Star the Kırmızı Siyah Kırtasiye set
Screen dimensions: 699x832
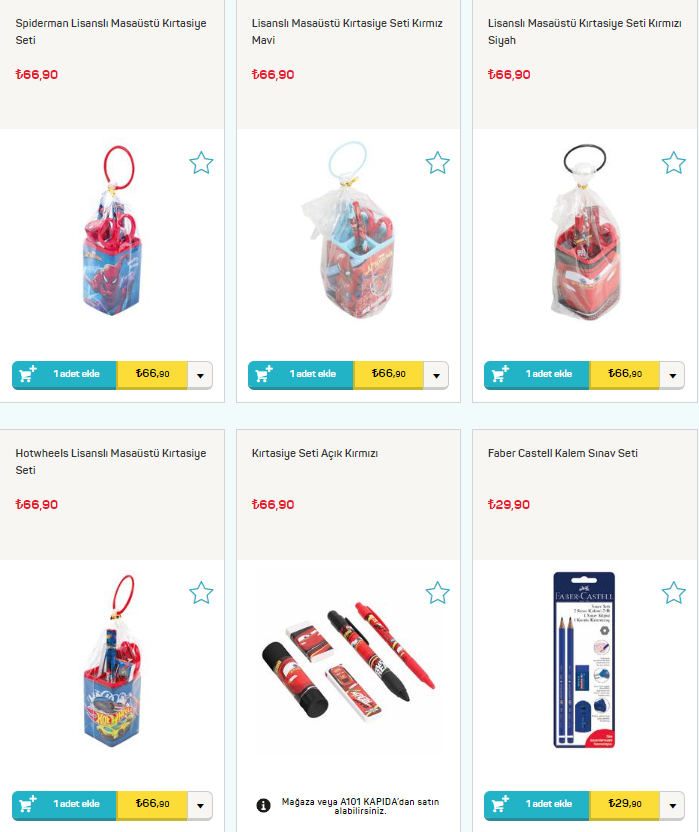[x=674, y=163]
